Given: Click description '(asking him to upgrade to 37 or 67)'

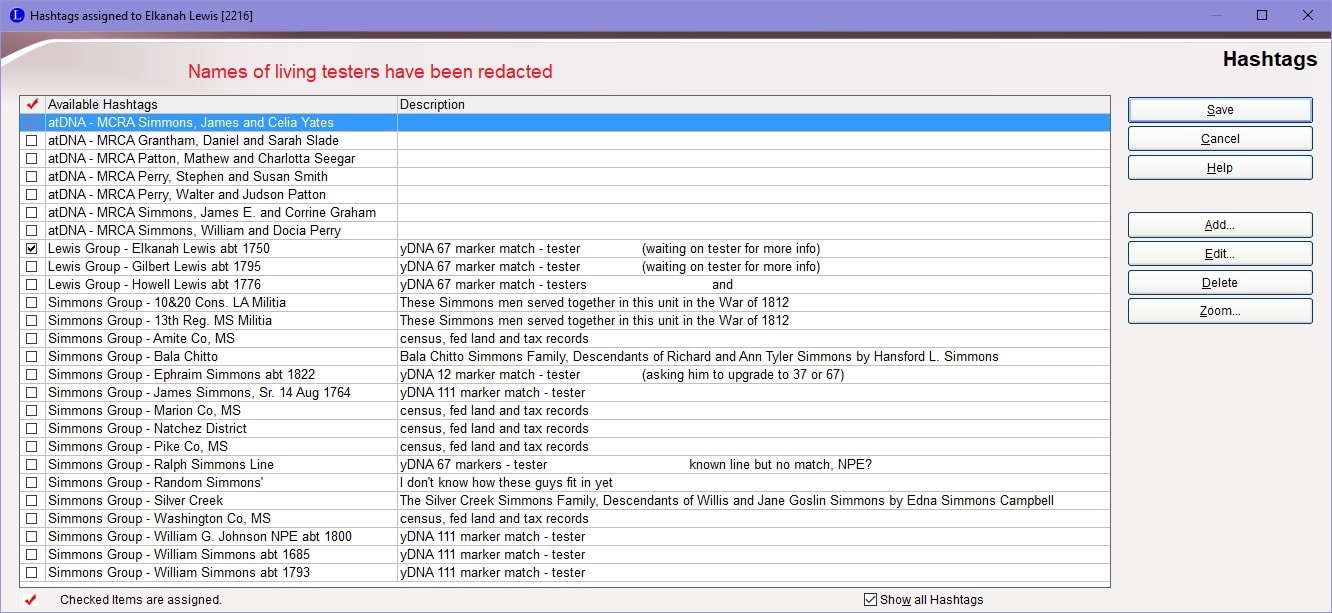Looking at the screenshot, I should click(x=743, y=375).
